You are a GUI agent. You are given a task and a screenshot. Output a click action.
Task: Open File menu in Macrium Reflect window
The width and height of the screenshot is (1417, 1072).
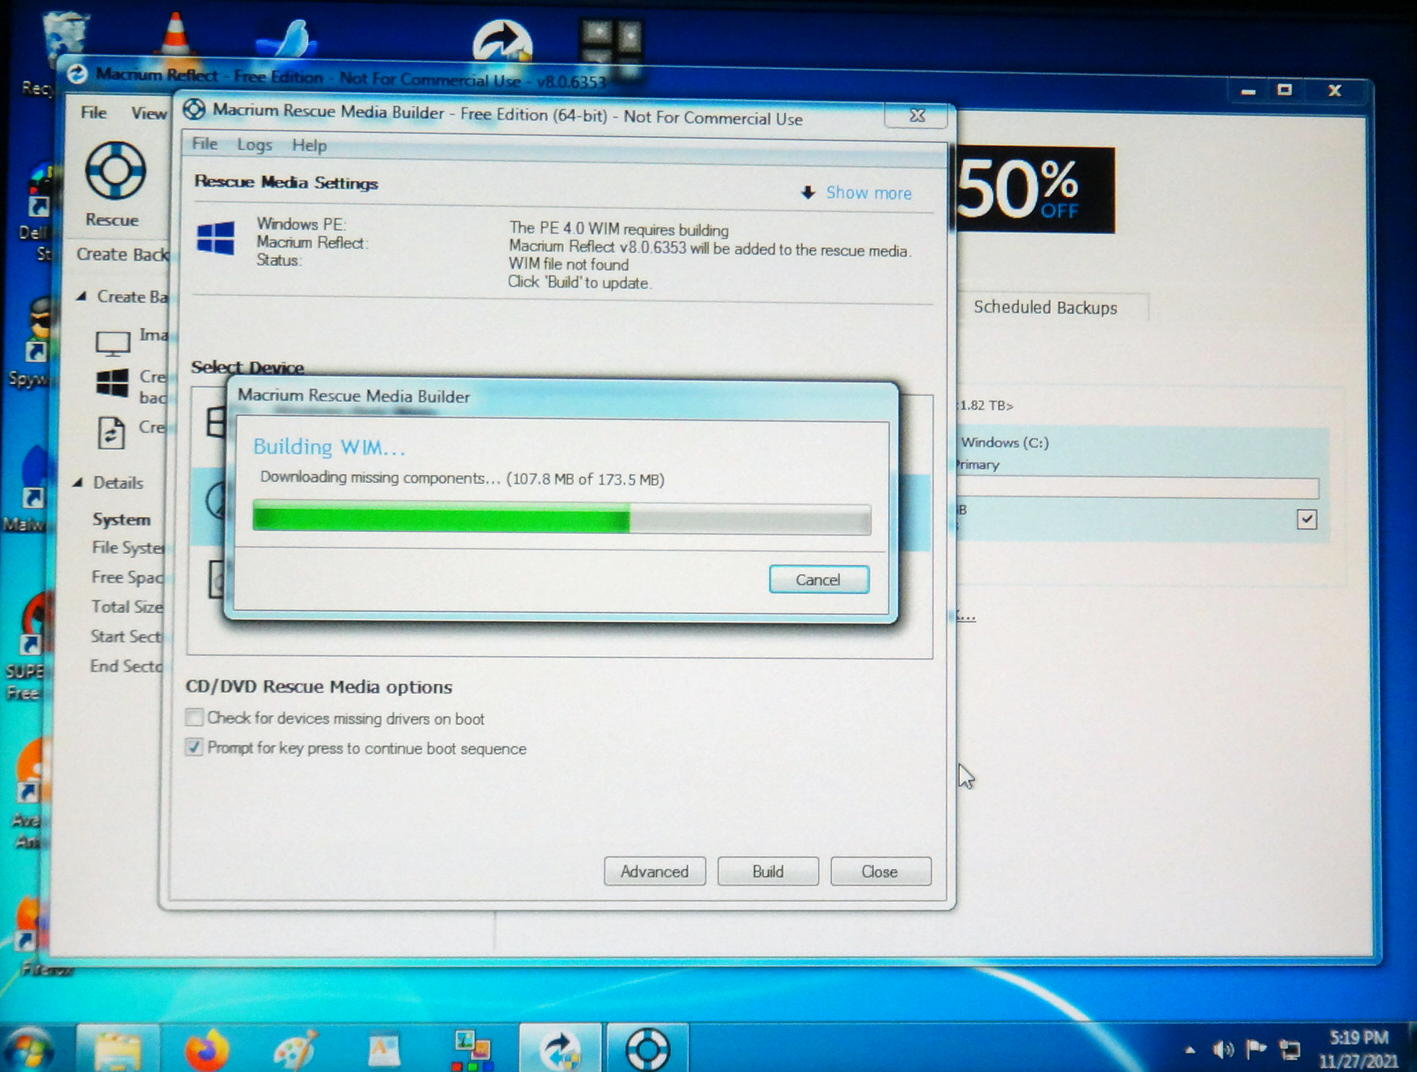pyautogui.click(x=94, y=112)
